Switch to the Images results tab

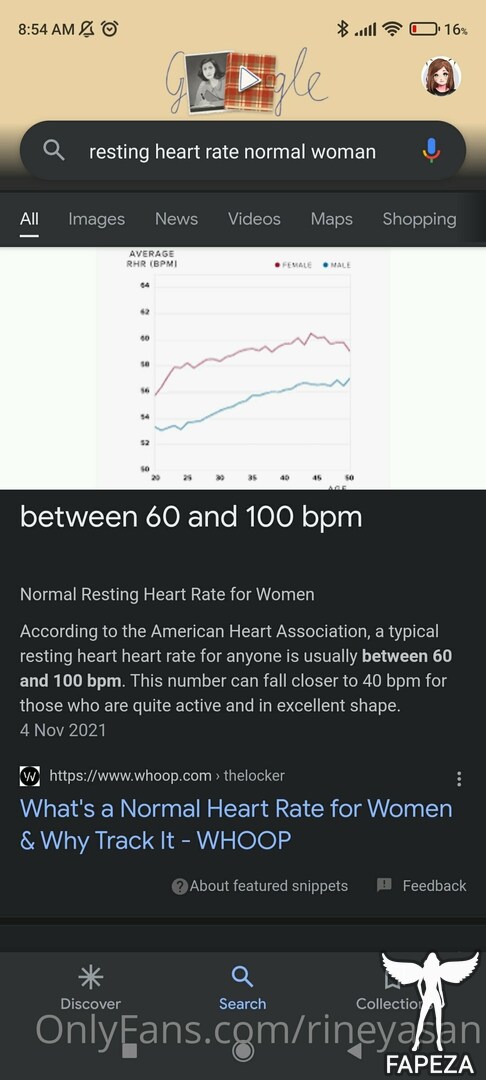96,219
